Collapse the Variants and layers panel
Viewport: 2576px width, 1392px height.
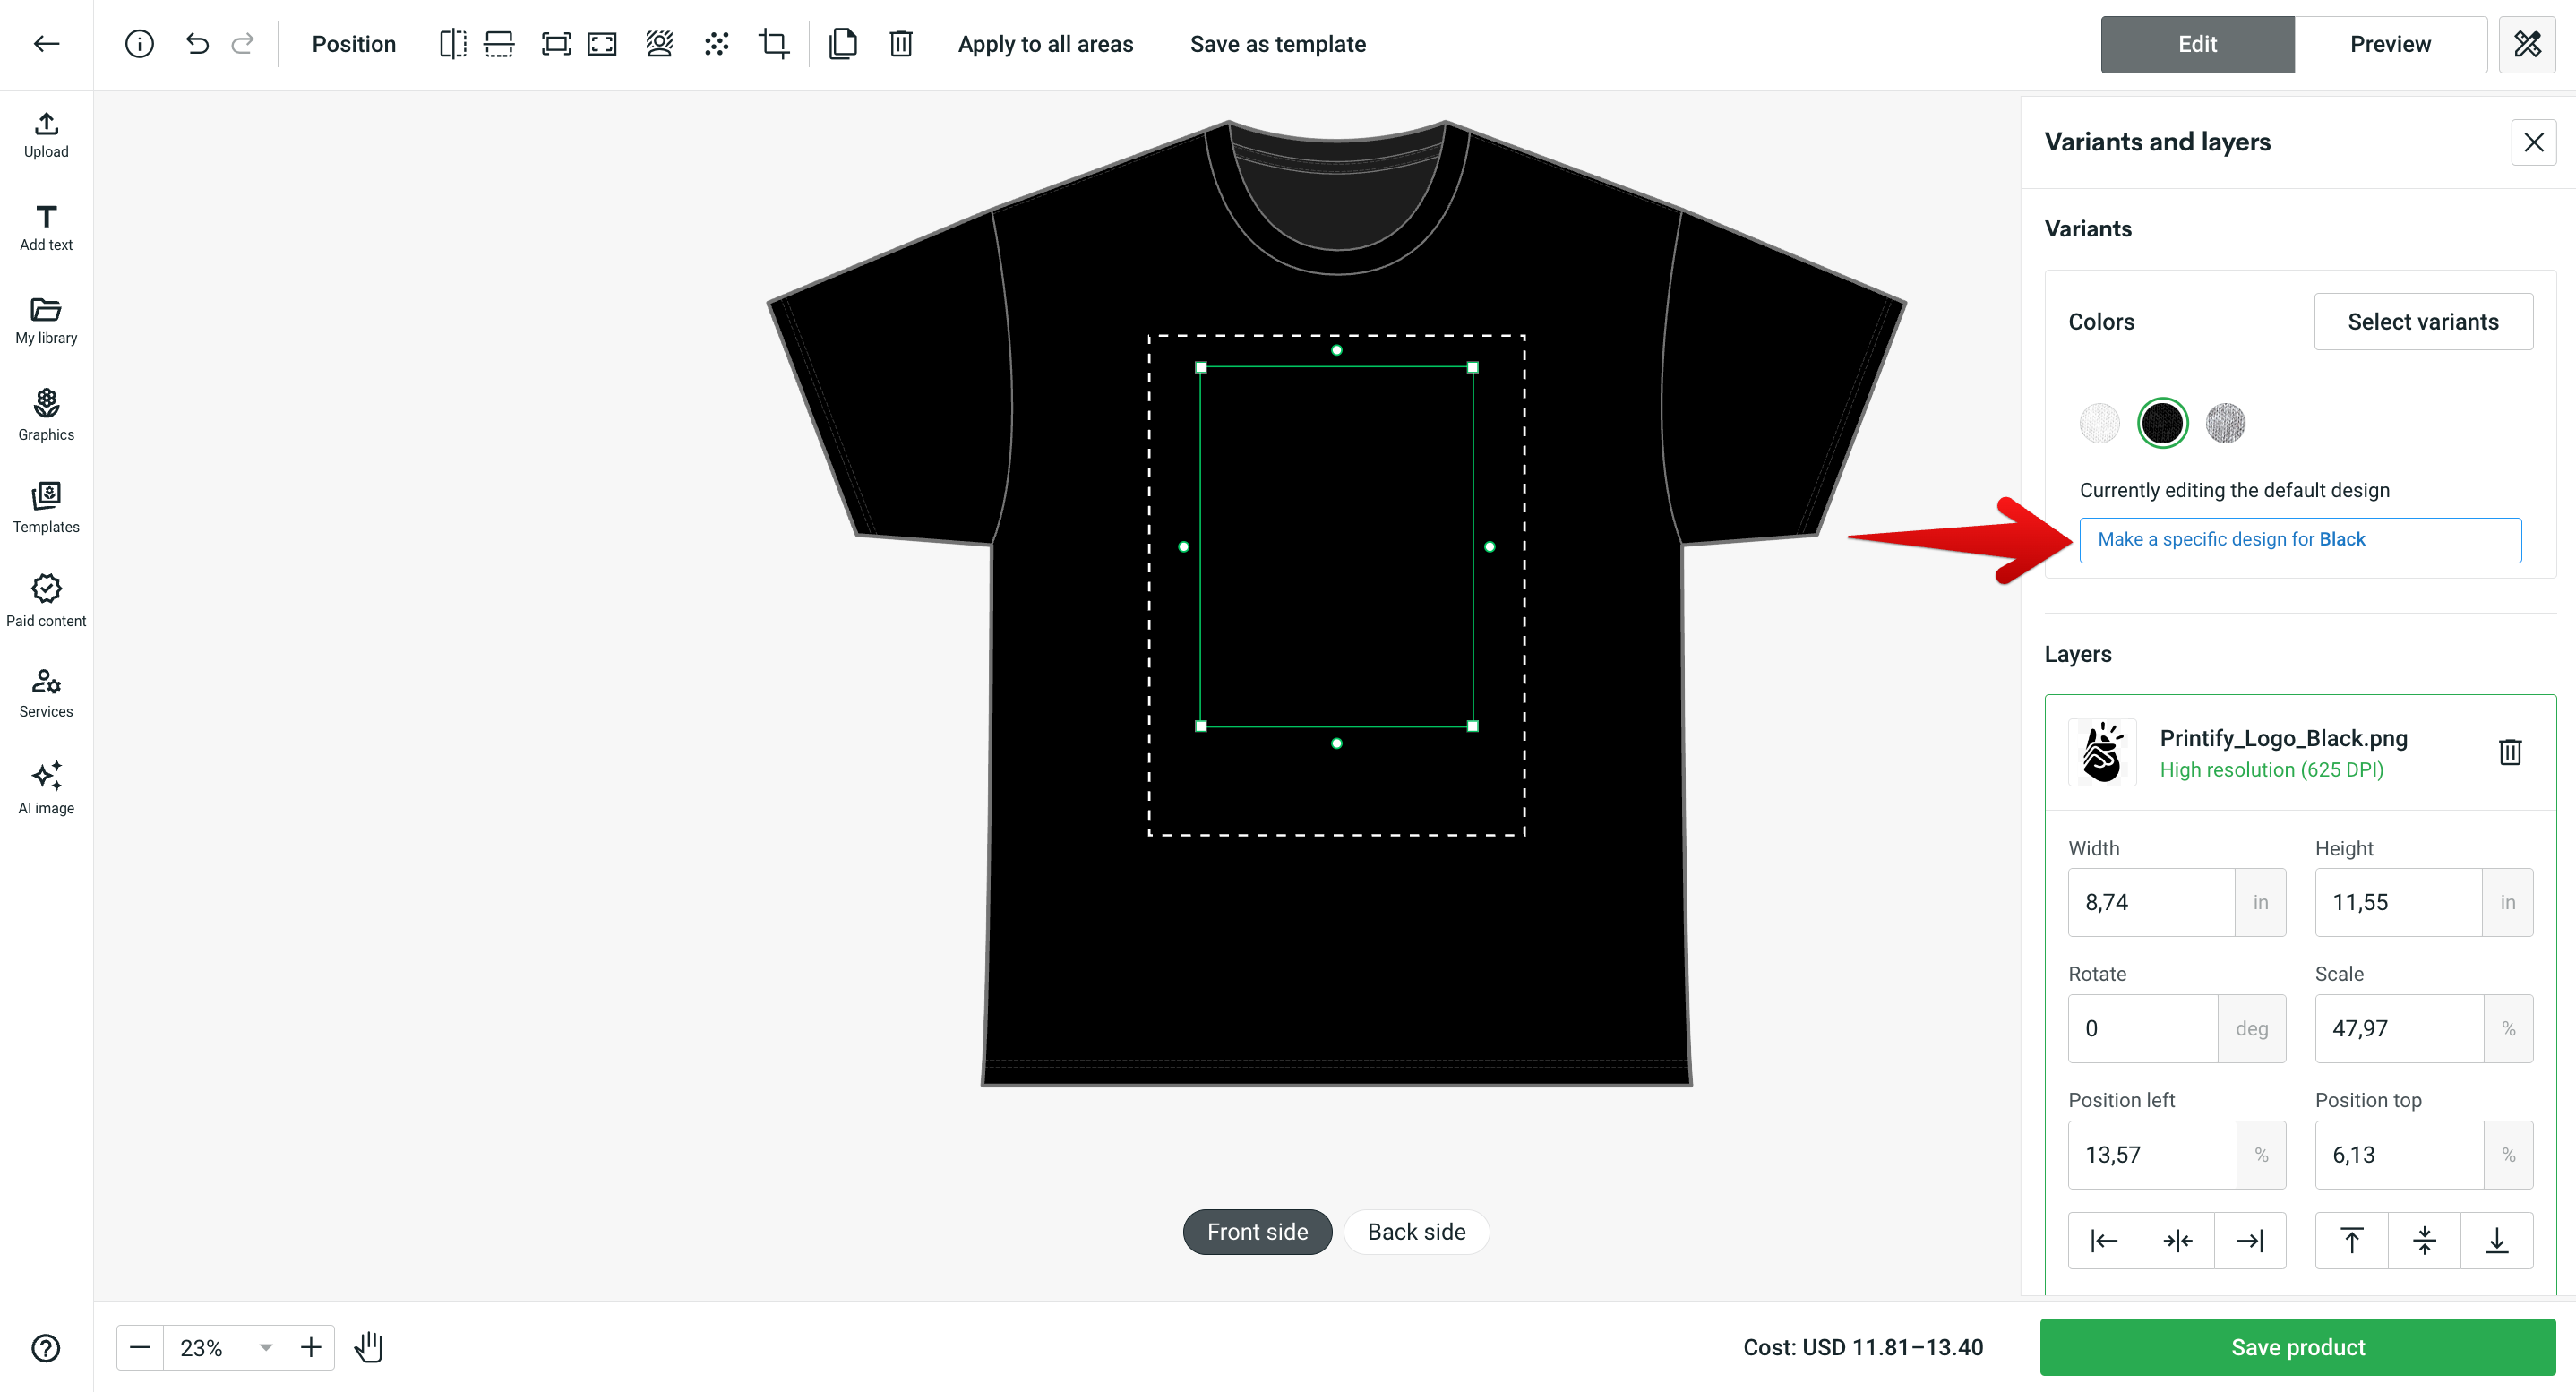point(2534,142)
